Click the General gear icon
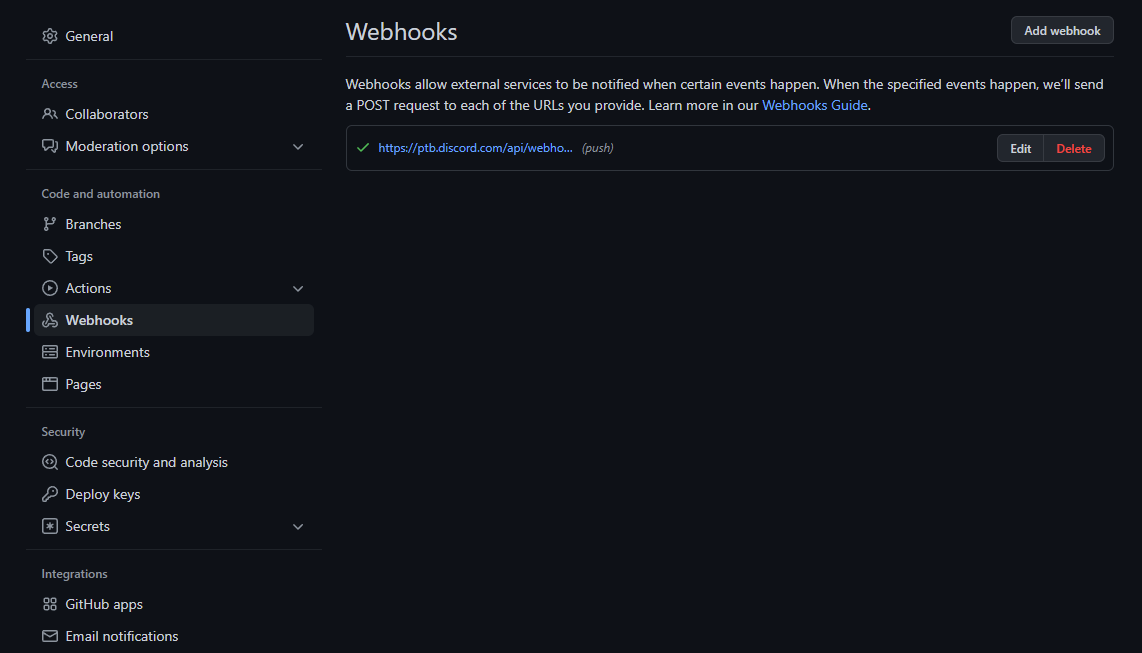 click(50, 36)
